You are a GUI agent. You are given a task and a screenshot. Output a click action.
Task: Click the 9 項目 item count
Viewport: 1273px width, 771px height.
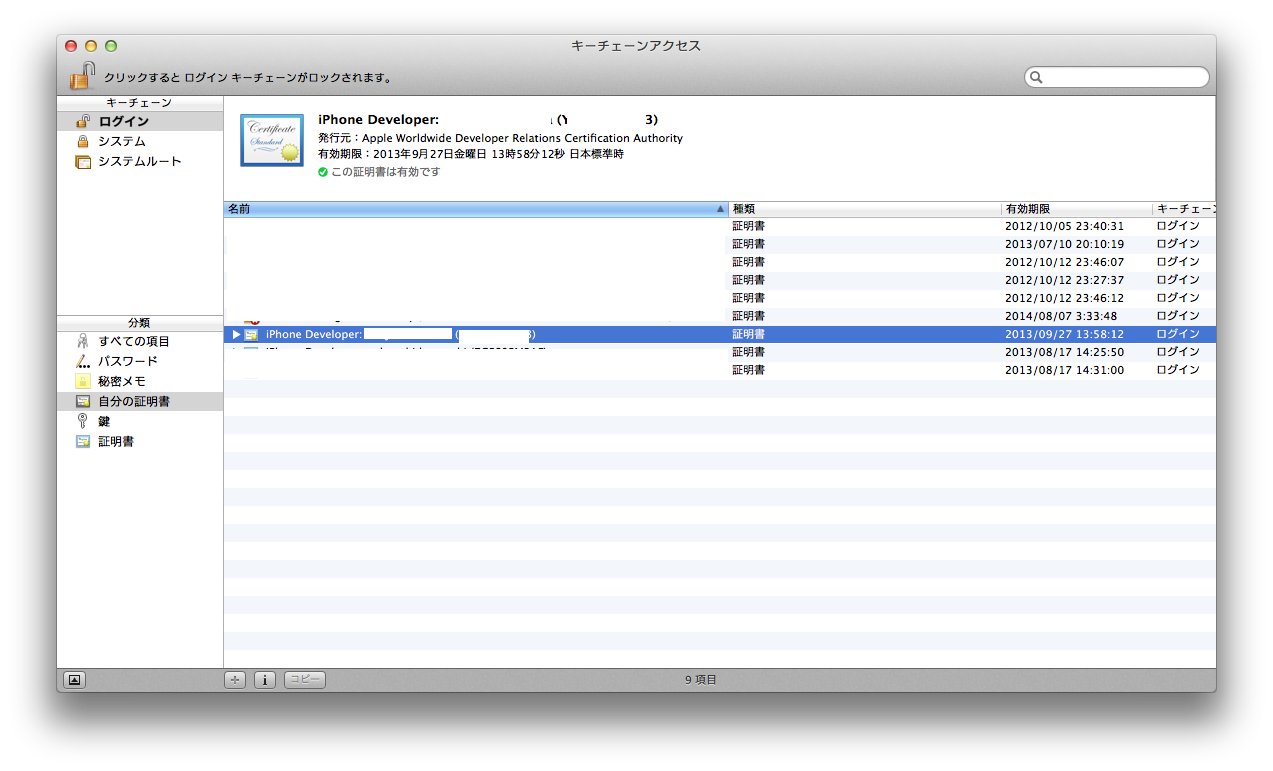point(701,680)
